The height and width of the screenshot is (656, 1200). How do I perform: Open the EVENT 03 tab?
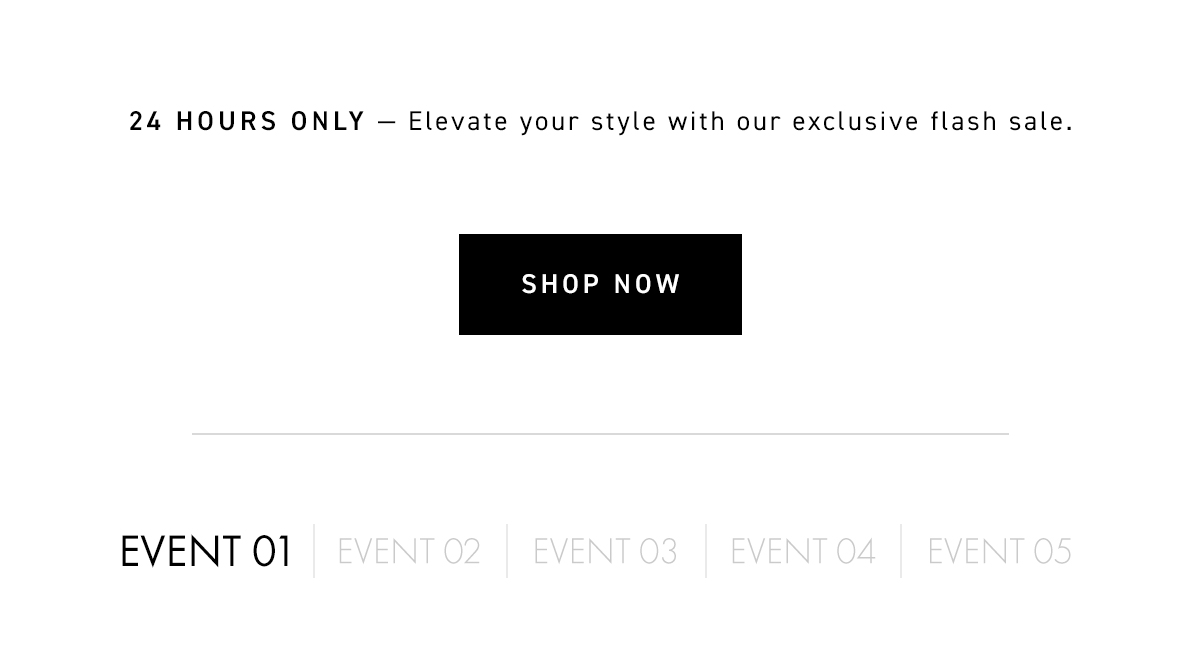tap(605, 551)
